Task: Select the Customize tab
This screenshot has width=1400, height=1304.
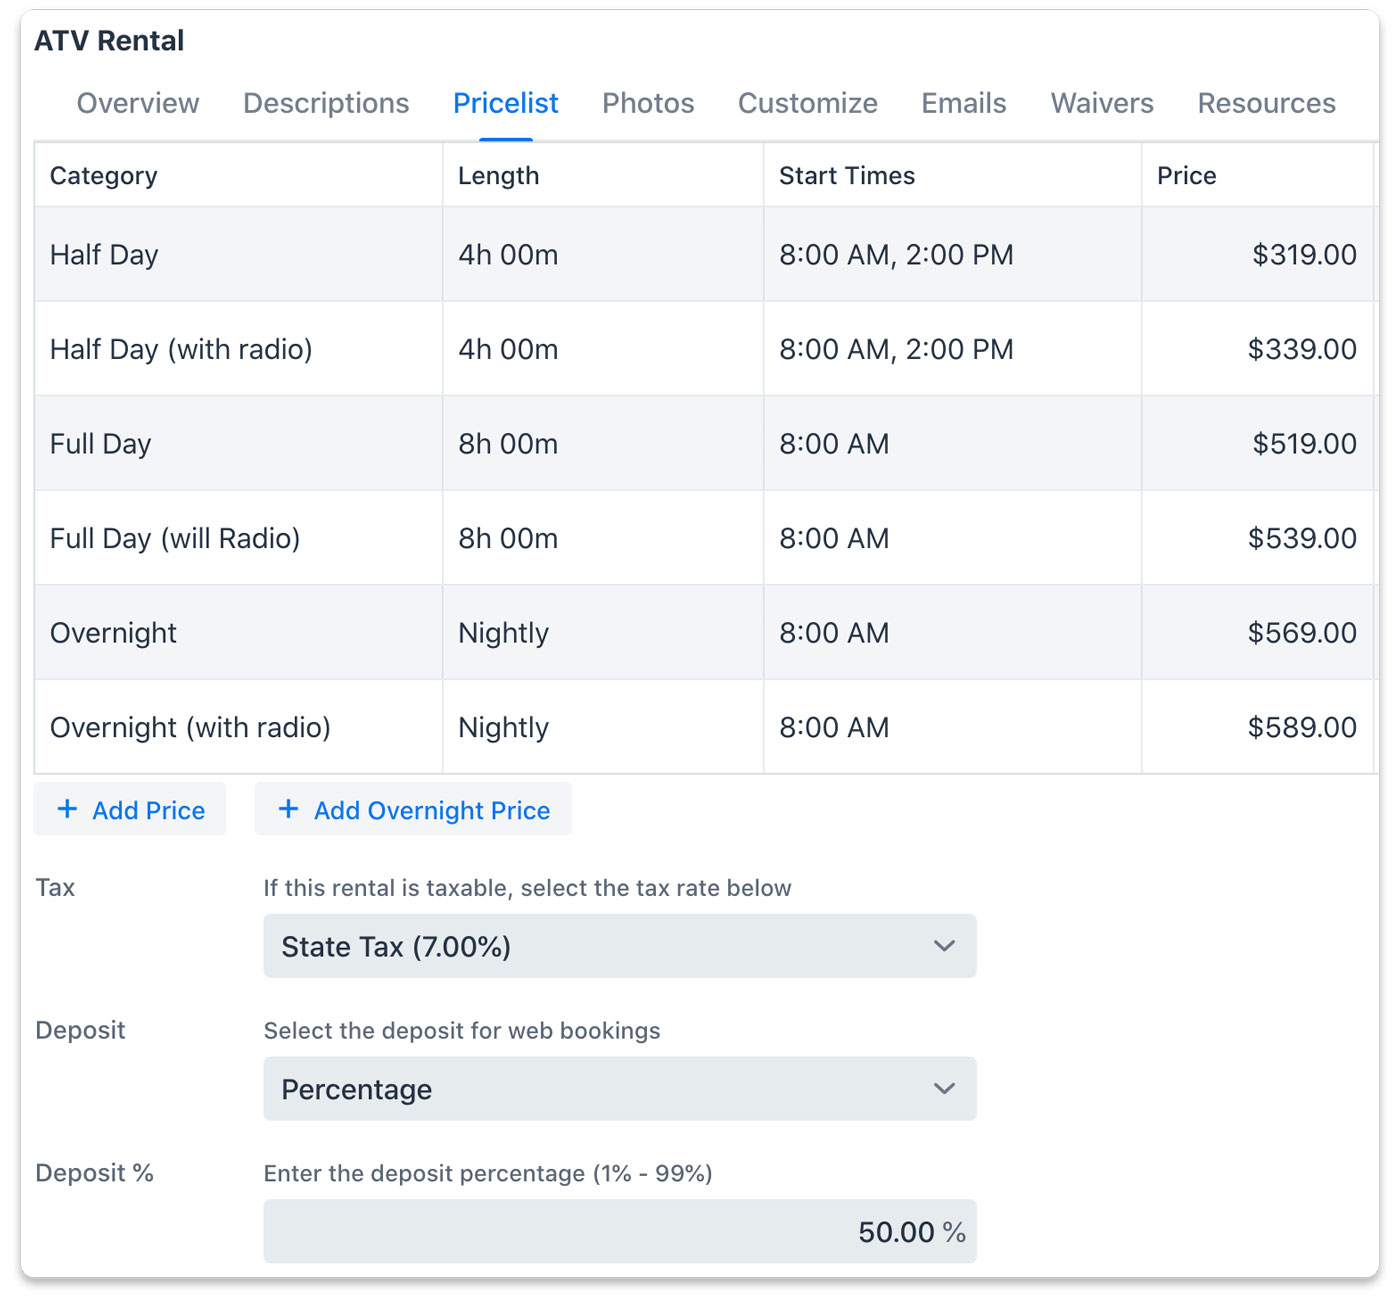Action: click(807, 103)
